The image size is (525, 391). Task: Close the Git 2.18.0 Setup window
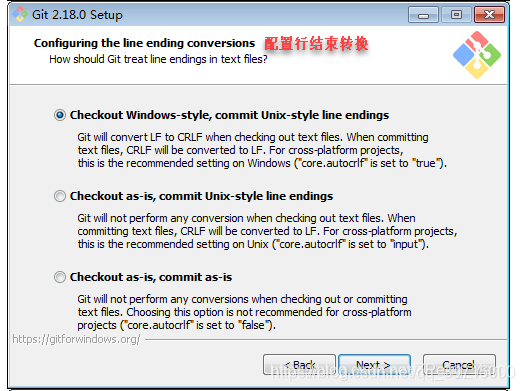click(490, 15)
